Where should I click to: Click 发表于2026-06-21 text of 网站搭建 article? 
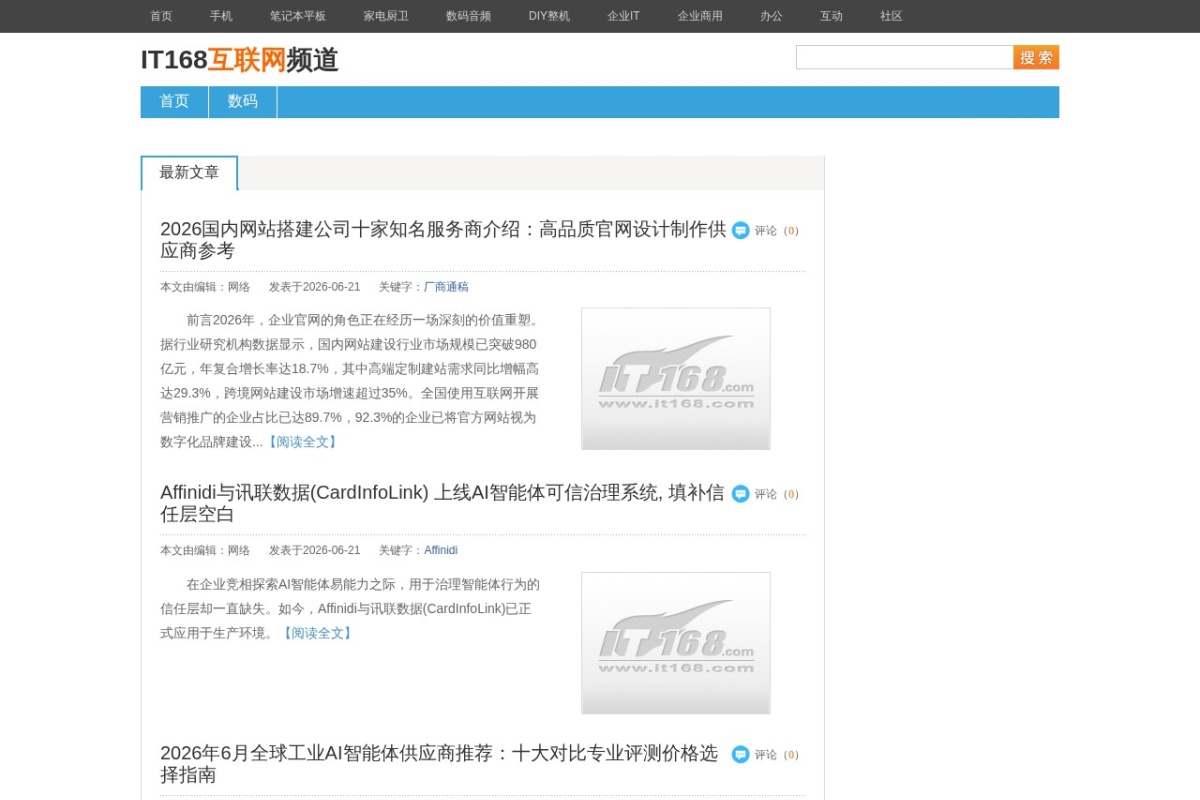[314, 287]
